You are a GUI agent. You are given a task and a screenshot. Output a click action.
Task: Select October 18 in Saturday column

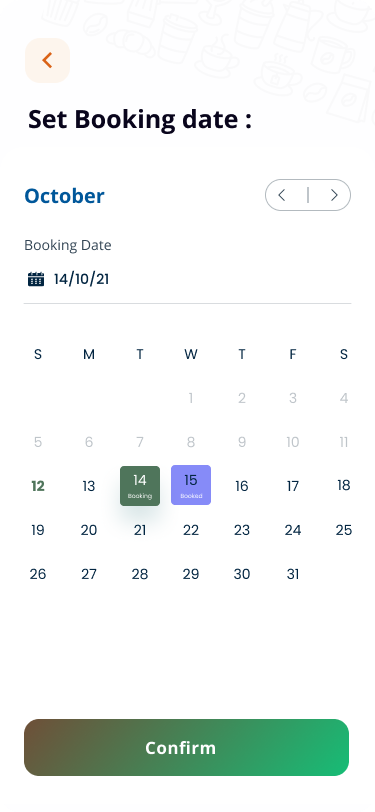pyautogui.click(x=343, y=485)
